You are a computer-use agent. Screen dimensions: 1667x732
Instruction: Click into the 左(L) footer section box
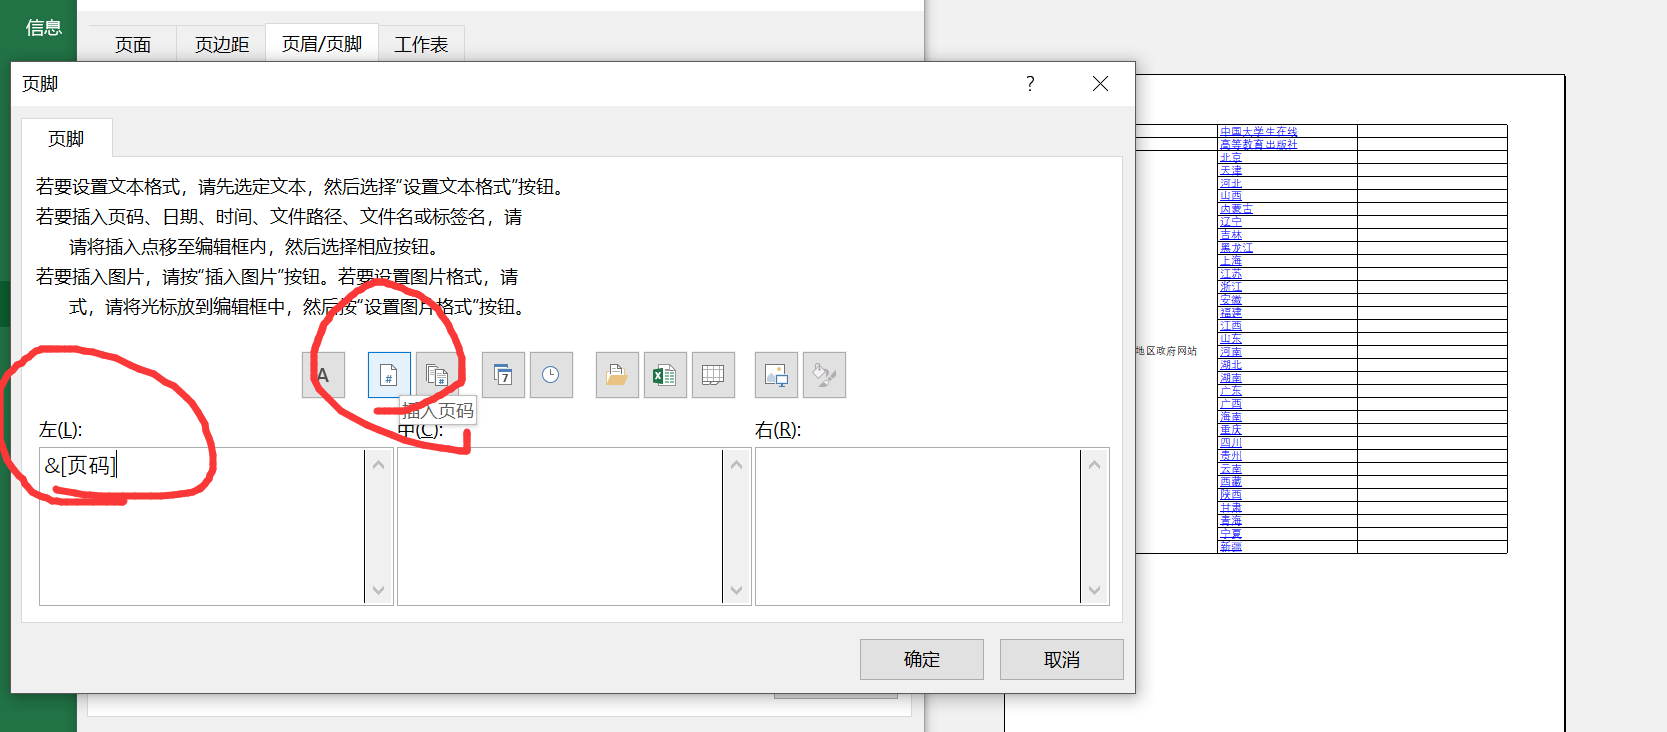tap(202, 526)
